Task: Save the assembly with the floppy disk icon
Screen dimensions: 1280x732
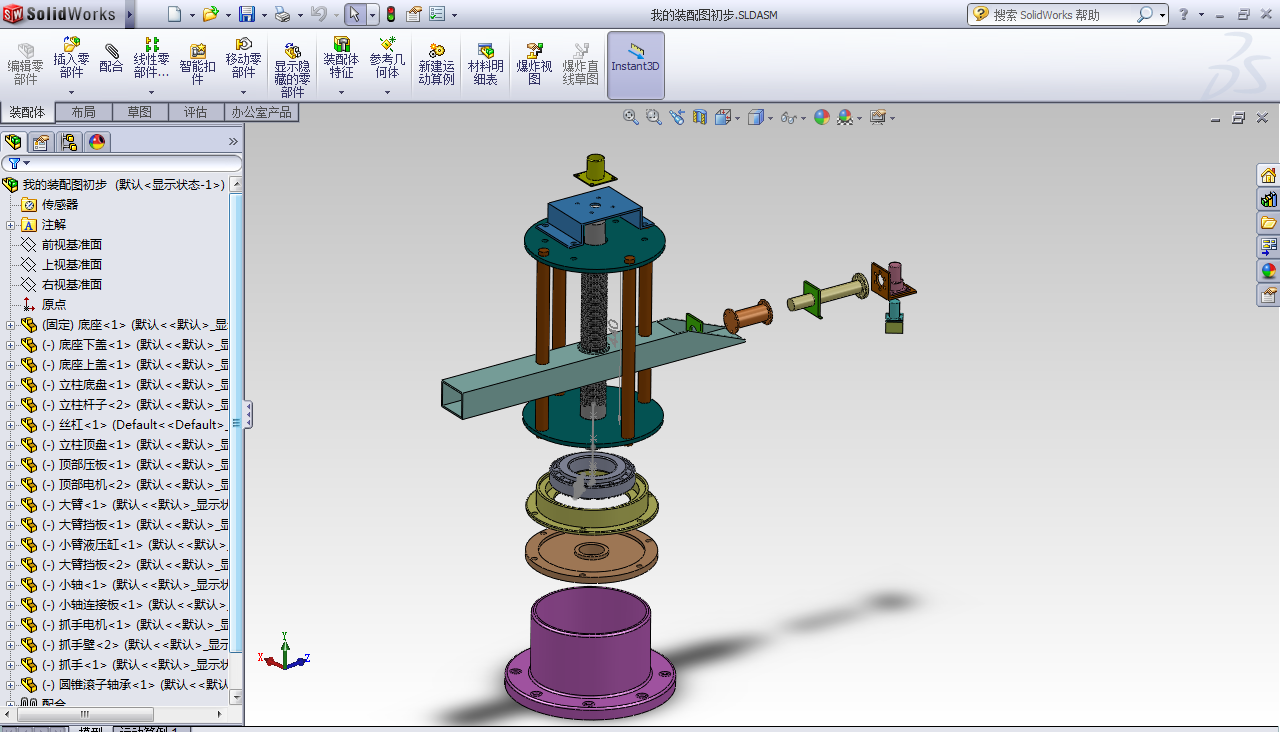Action: click(x=247, y=14)
